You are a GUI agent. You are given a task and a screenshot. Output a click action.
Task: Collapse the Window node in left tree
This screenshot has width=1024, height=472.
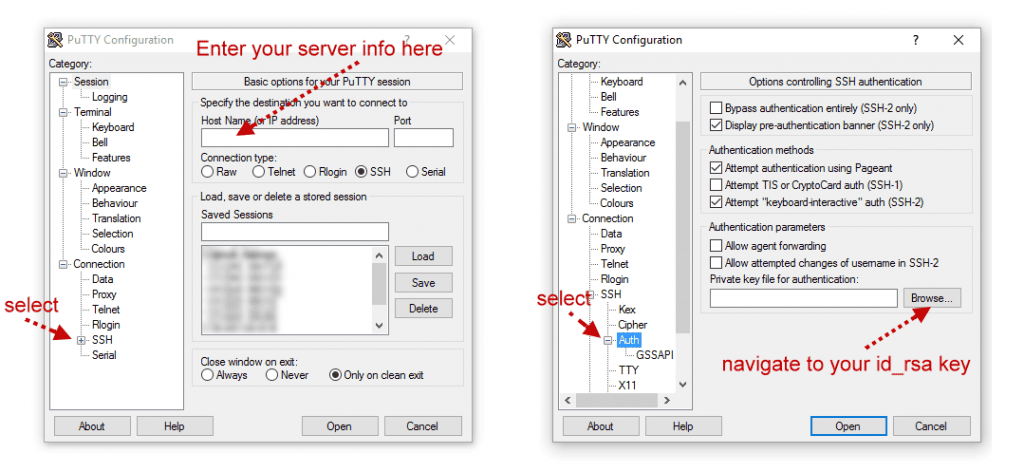click(x=63, y=173)
